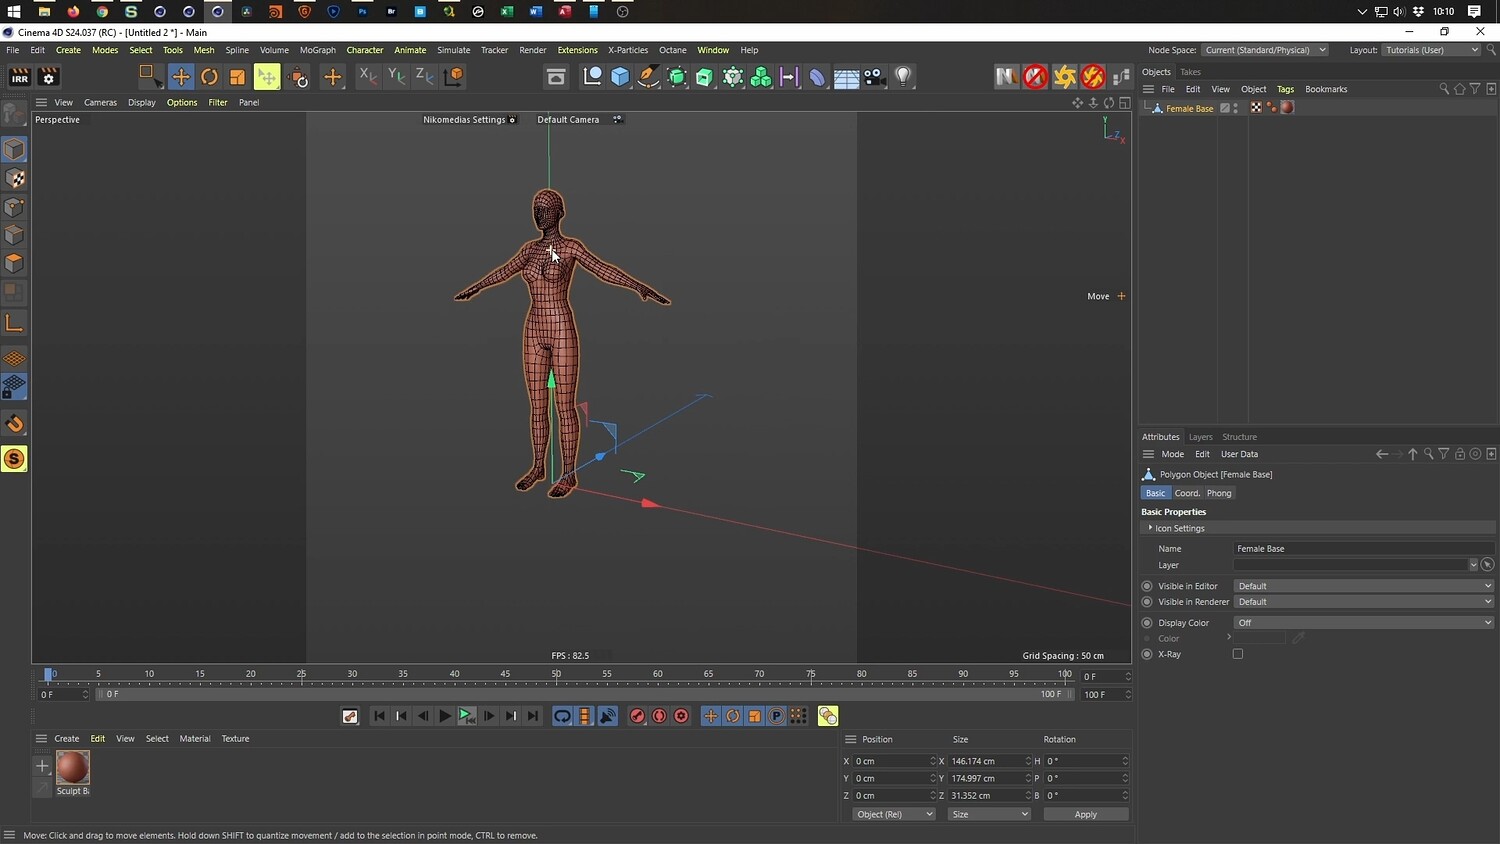Image resolution: width=1500 pixels, height=844 pixels.
Task: Click the Record Active Objects button
Action: pos(637,716)
